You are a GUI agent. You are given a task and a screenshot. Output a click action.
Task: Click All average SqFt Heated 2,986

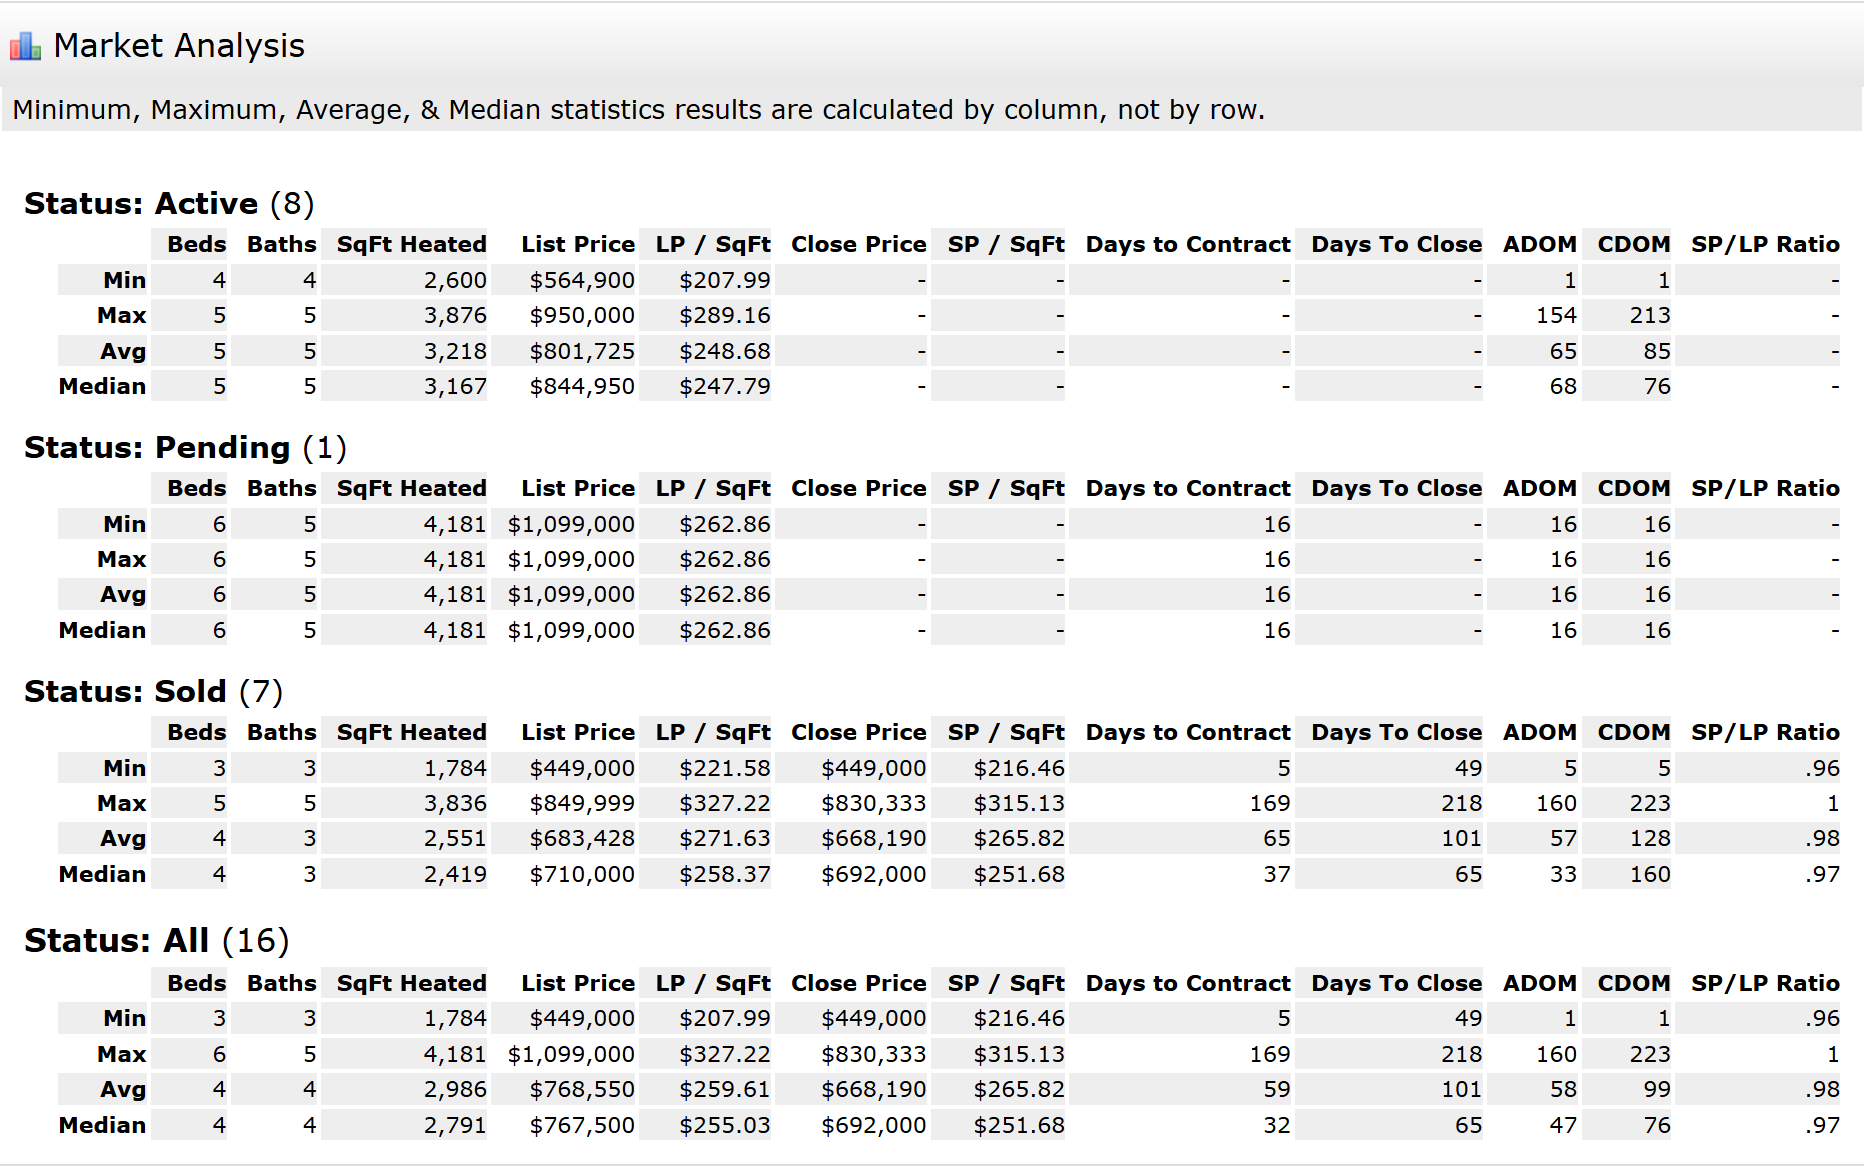pos(455,1090)
